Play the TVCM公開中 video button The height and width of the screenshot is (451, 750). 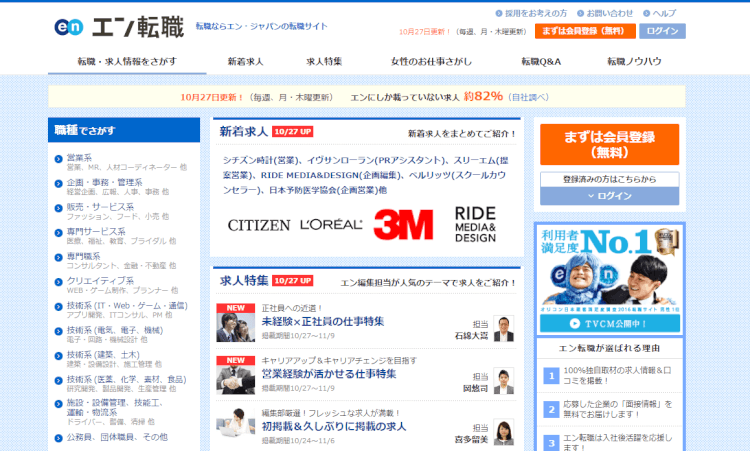(610, 324)
